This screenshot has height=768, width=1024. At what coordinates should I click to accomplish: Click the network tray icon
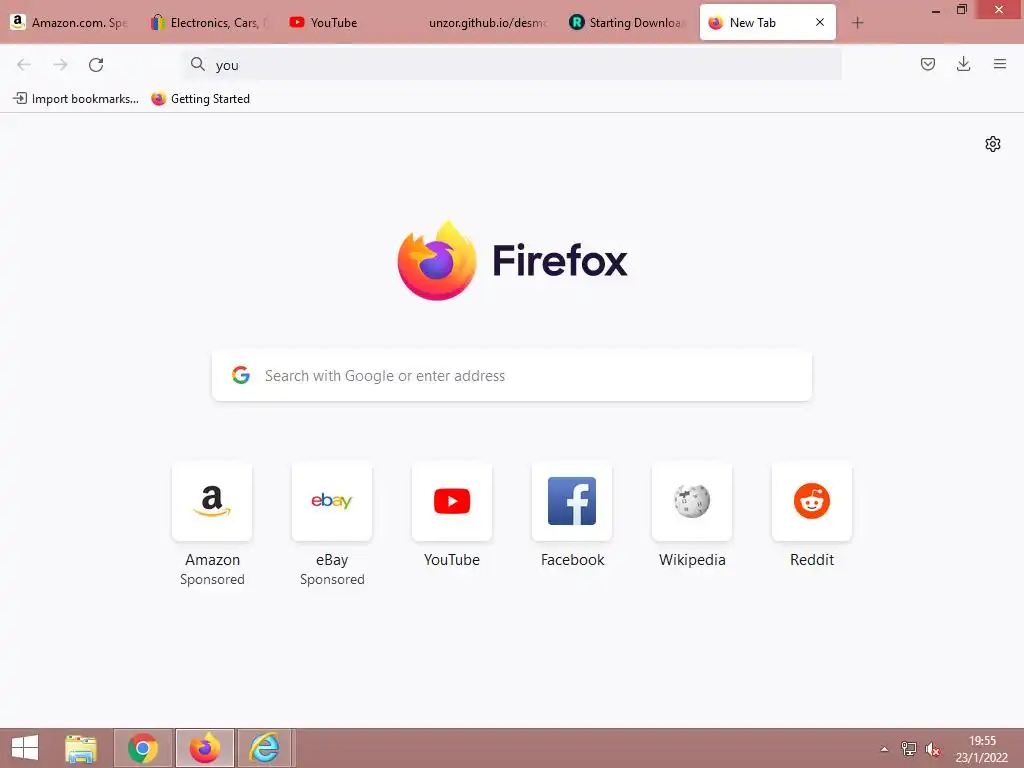908,749
